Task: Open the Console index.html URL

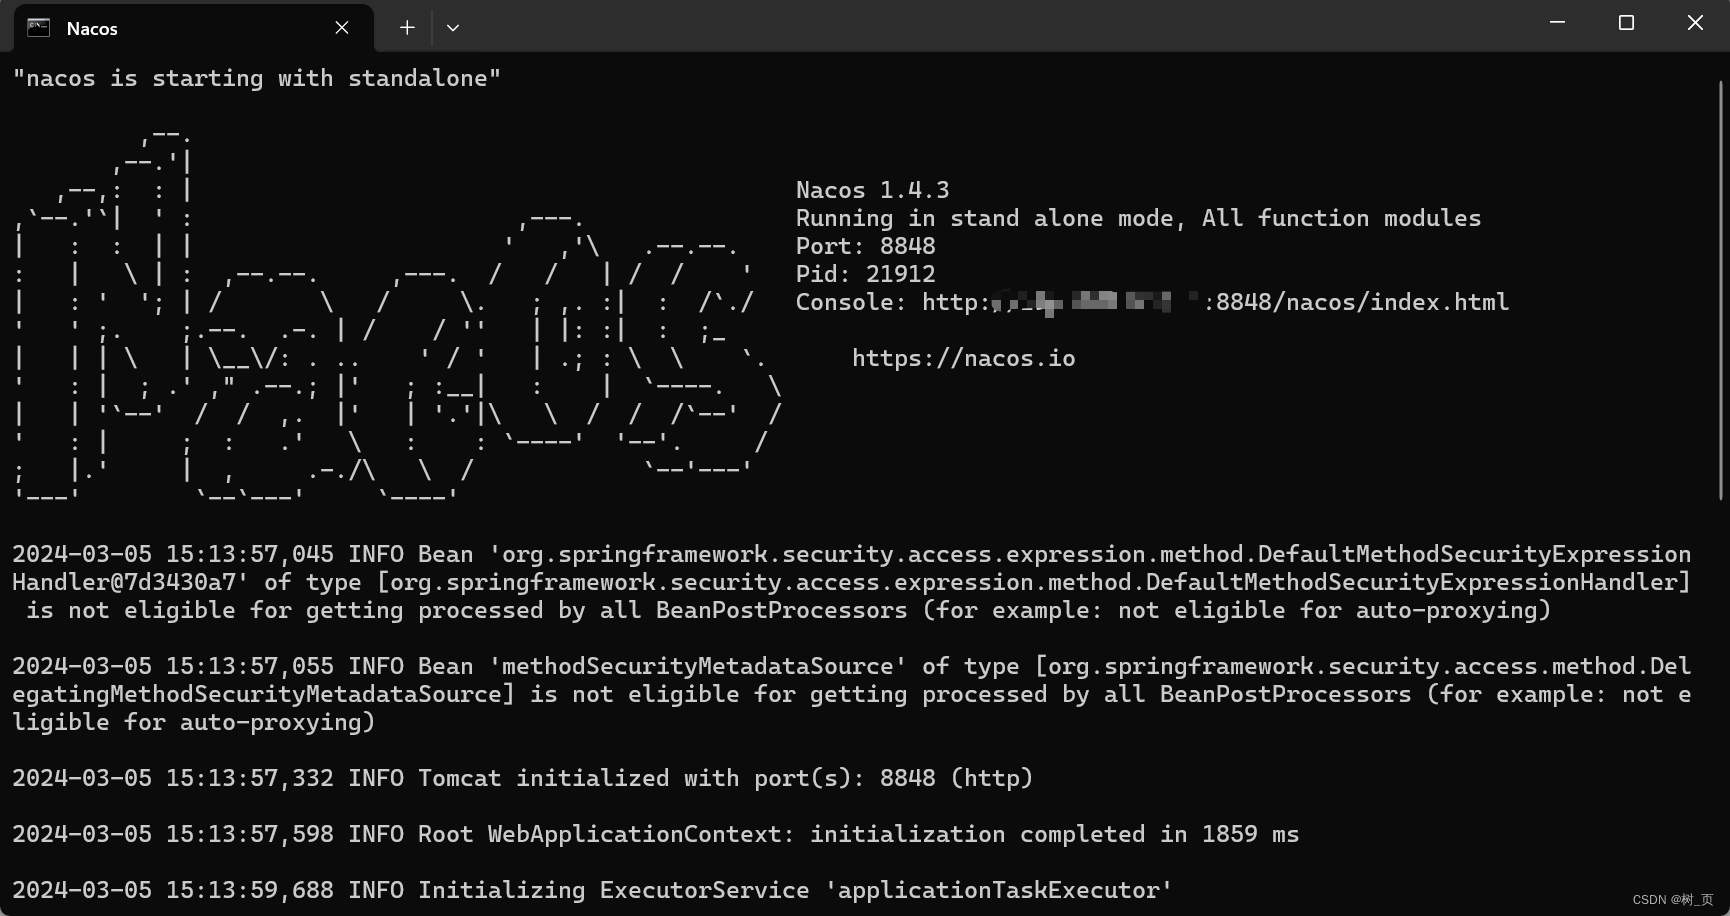Action: tap(1215, 302)
